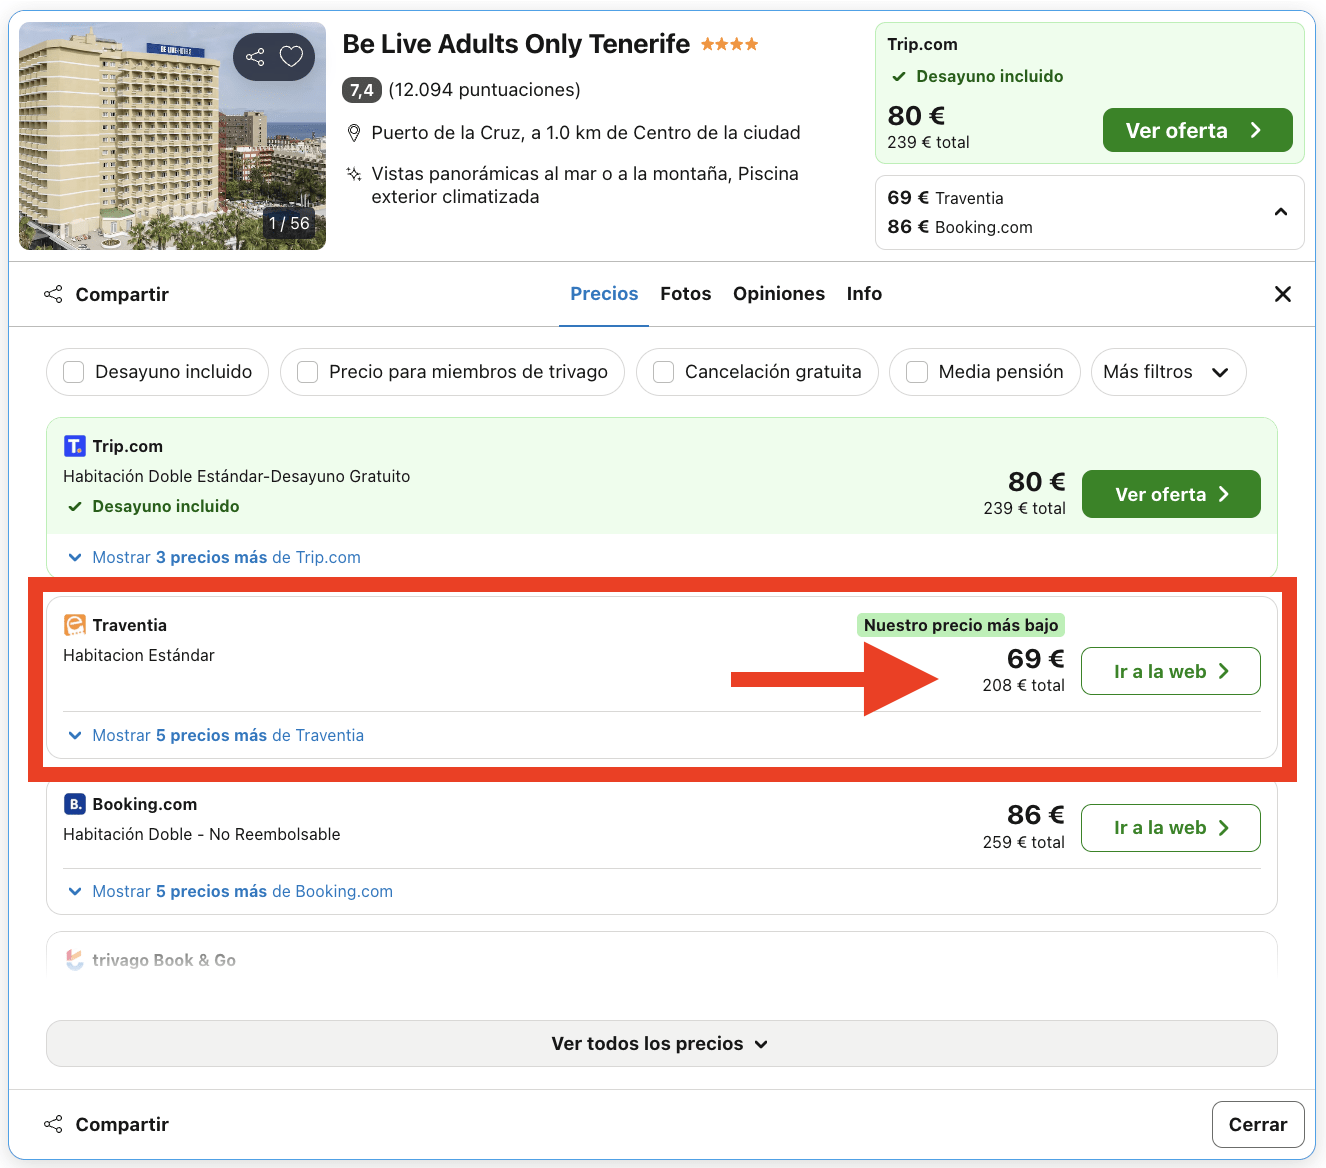The width and height of the screenshot is (1326, 1168).
Task: Enable the Media pensión filter
Action: 917,371
